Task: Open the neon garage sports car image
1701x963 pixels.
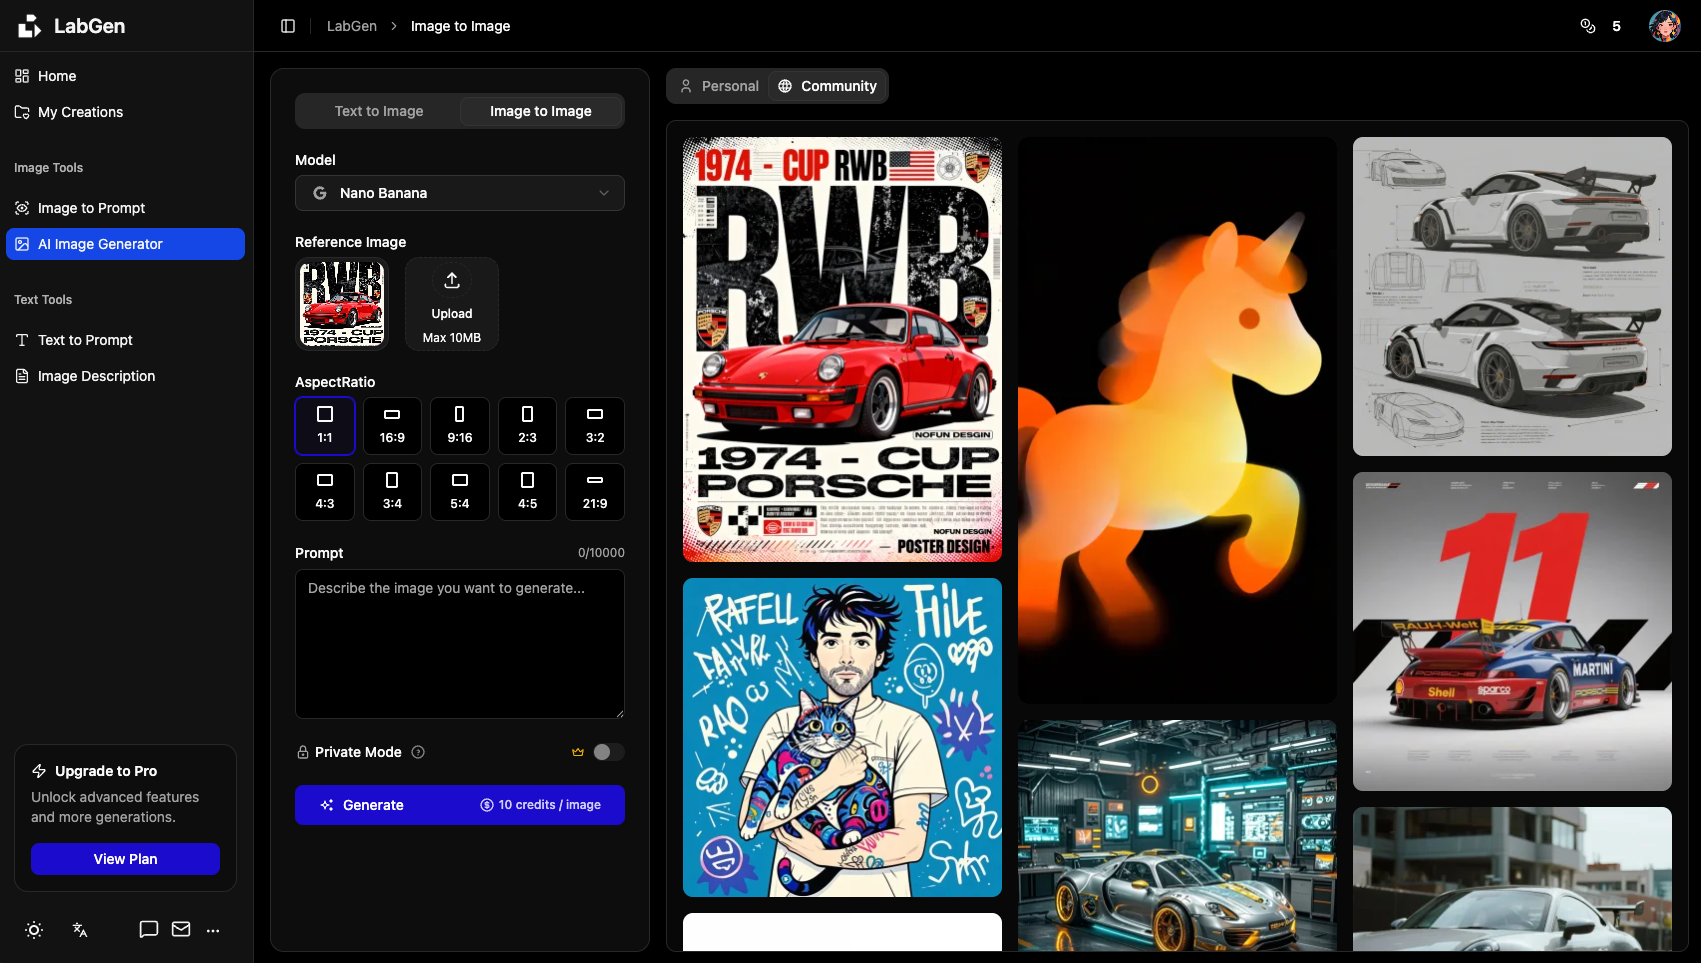Action: (x=1177, y=835)
